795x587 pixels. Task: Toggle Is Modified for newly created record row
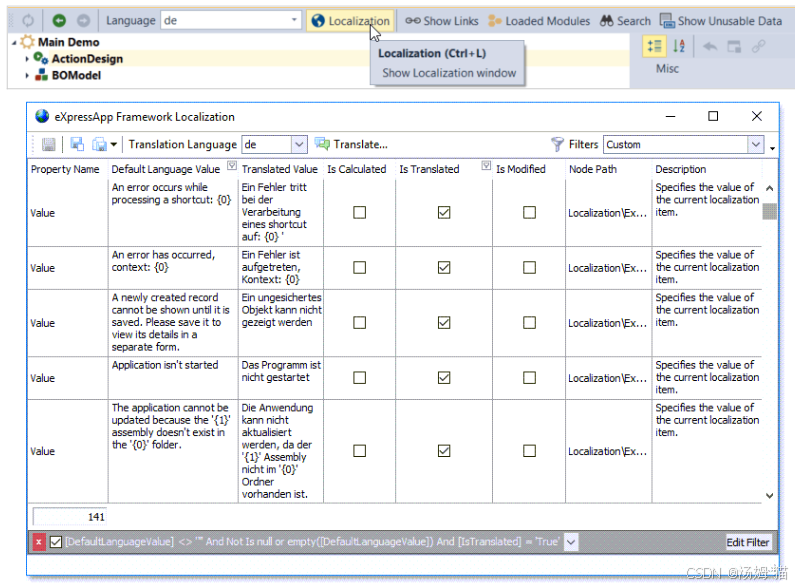(529, 323)
